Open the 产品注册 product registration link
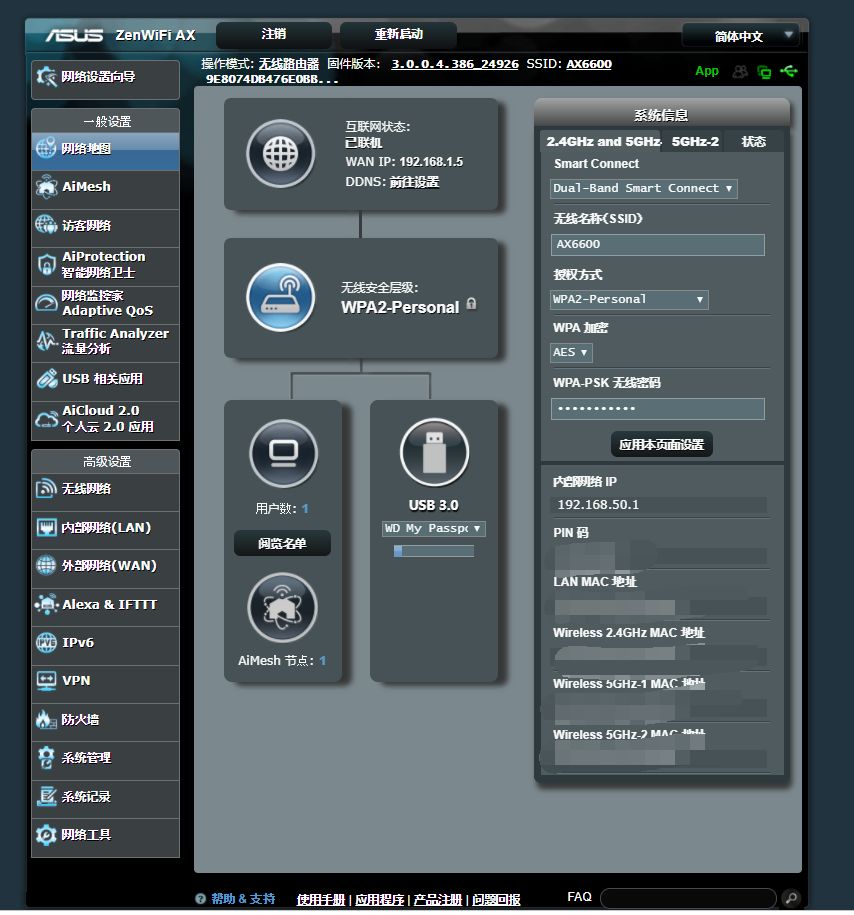The width and height of the screenshot is (854, 915). point(438,900)
